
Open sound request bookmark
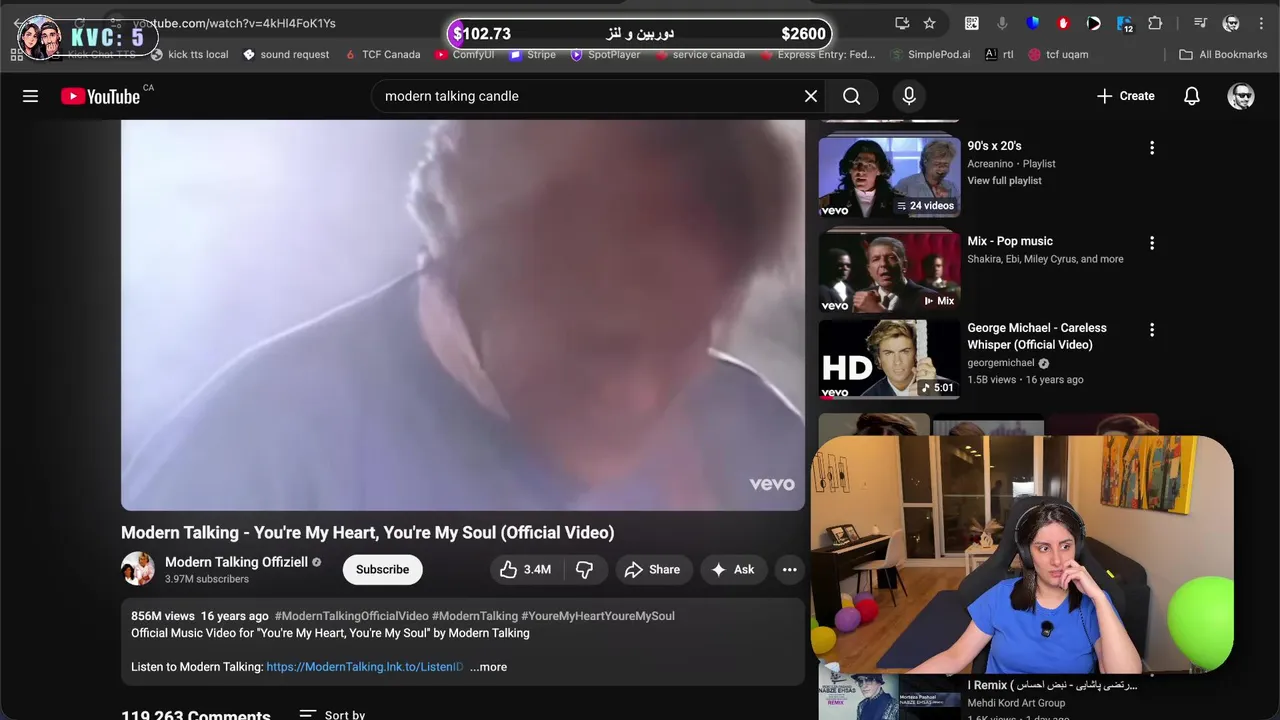pyautogui.click(x=285, y=54)
